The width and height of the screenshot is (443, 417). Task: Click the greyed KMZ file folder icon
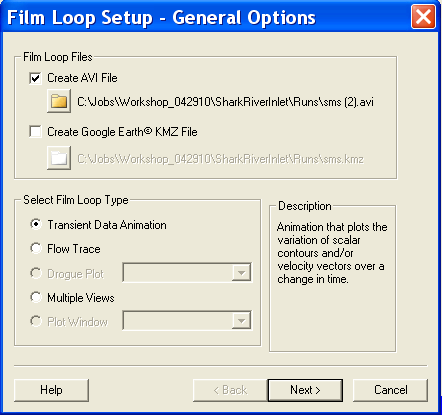click(x=59, y=158)
